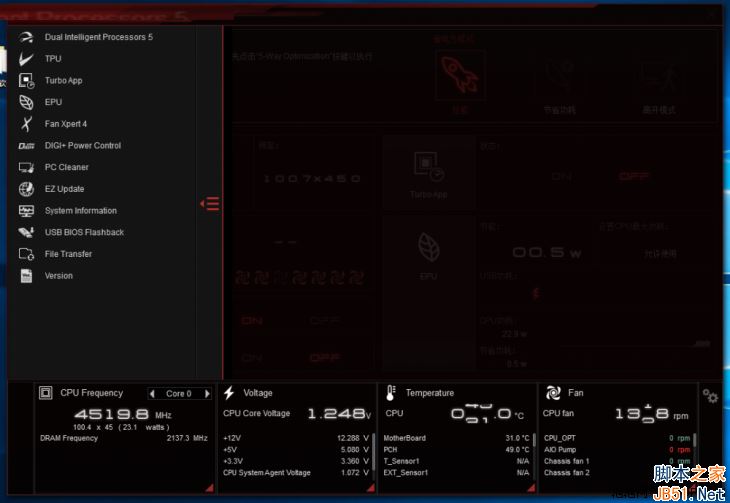The height and width of the screenshot is (503, 730).
Task: Click the DRAM Frequency 2137.3 MHz row
Action: 124,438
